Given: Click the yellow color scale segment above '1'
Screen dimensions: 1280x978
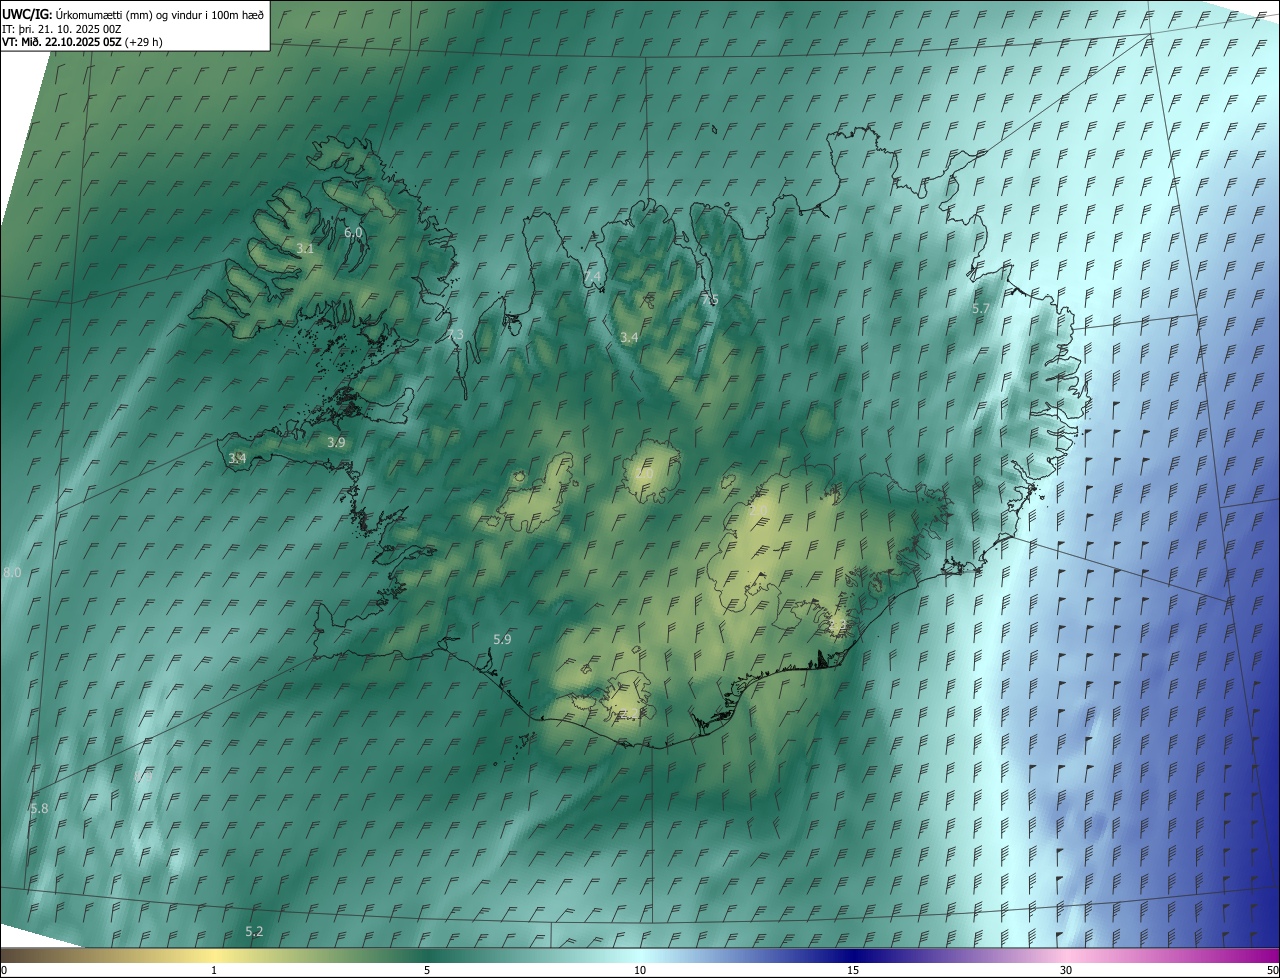Looking at the screenshot, I should click(x=214, y=955).
